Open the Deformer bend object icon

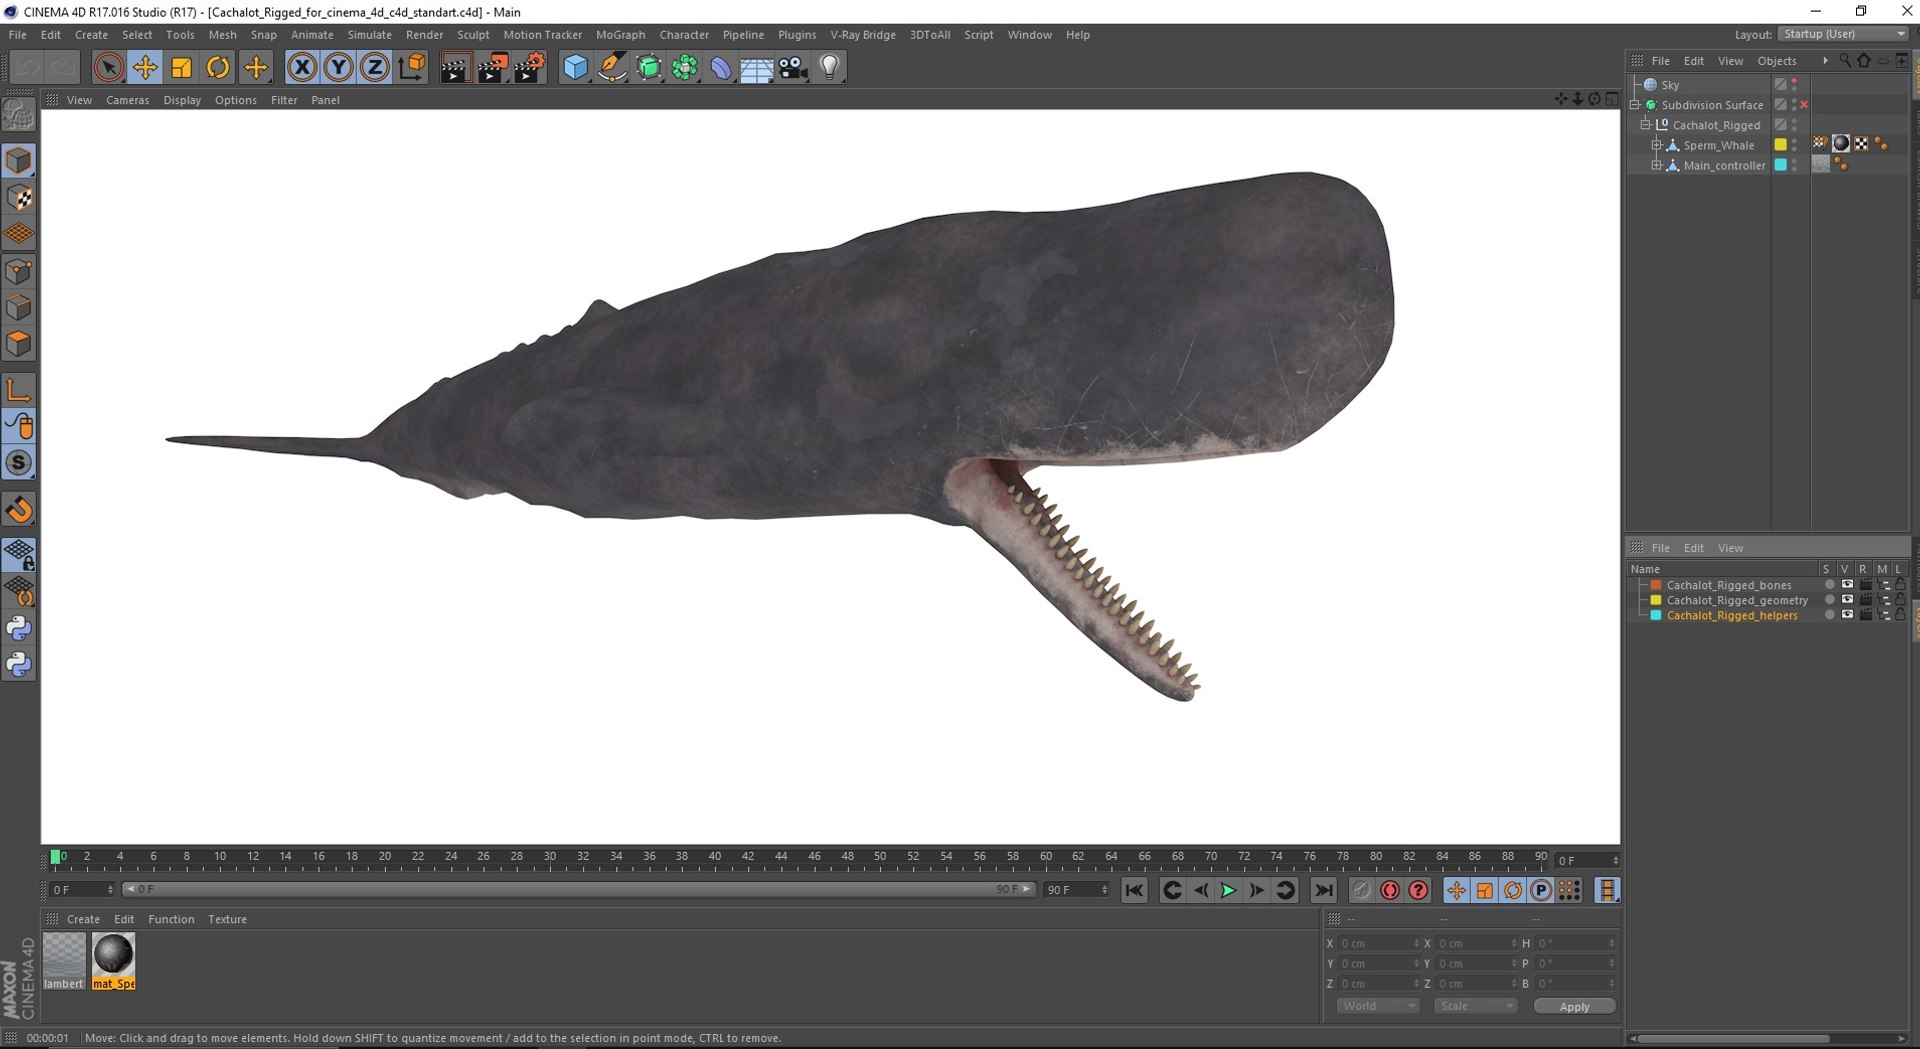click(720, 68)
